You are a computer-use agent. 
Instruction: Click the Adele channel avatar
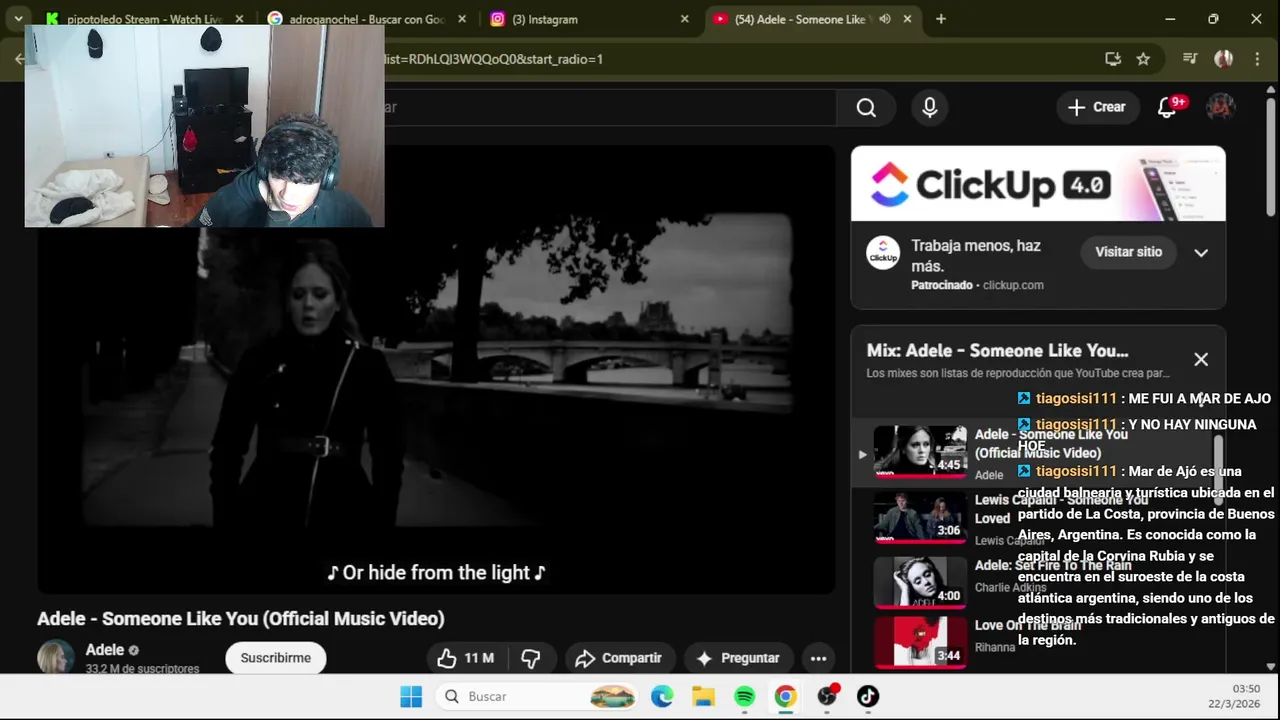(x=56, y=657)
